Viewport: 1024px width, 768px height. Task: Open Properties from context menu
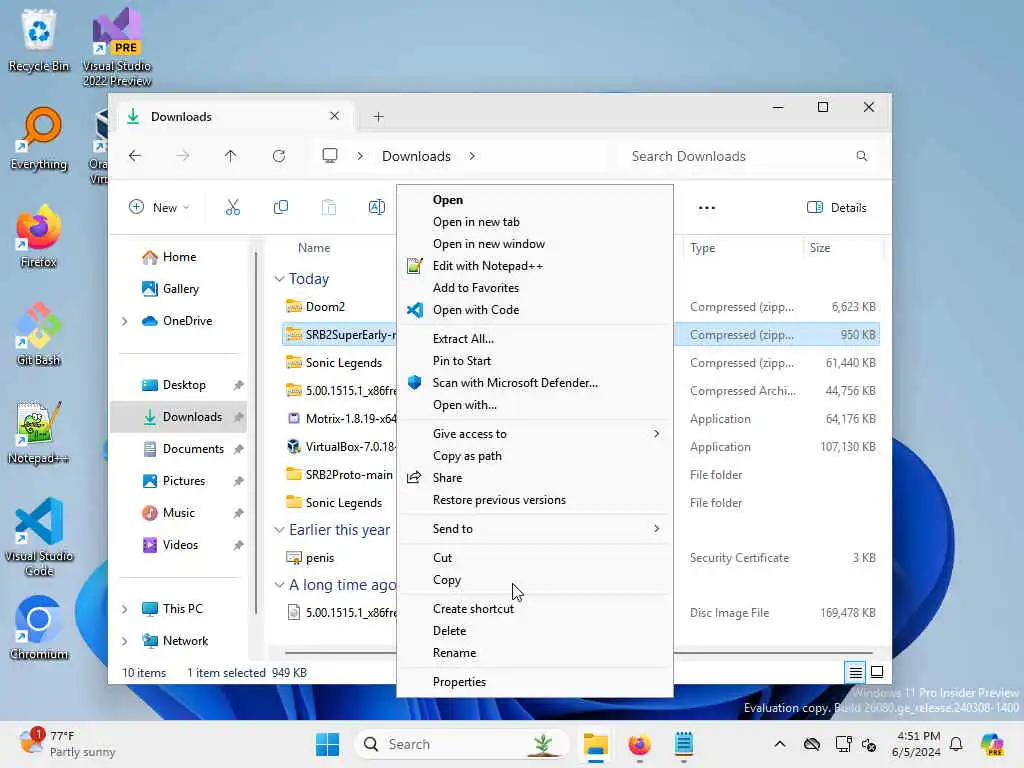[535, 682]
